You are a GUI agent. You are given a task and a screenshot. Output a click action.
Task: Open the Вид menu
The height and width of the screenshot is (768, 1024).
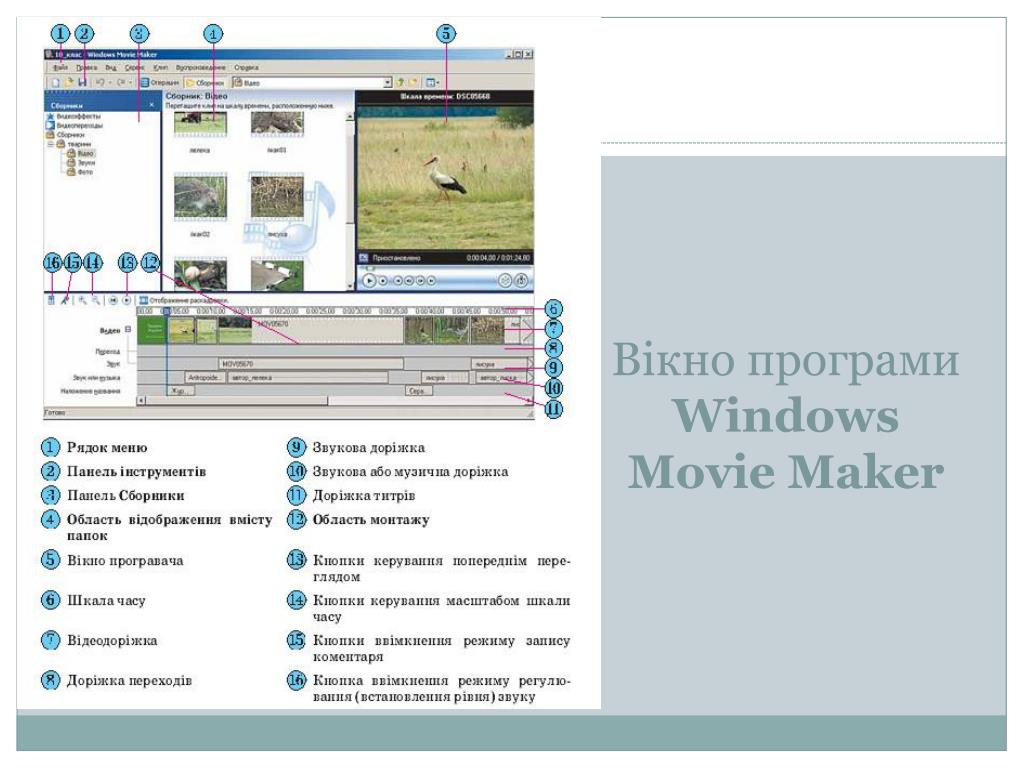coord(111,67)
